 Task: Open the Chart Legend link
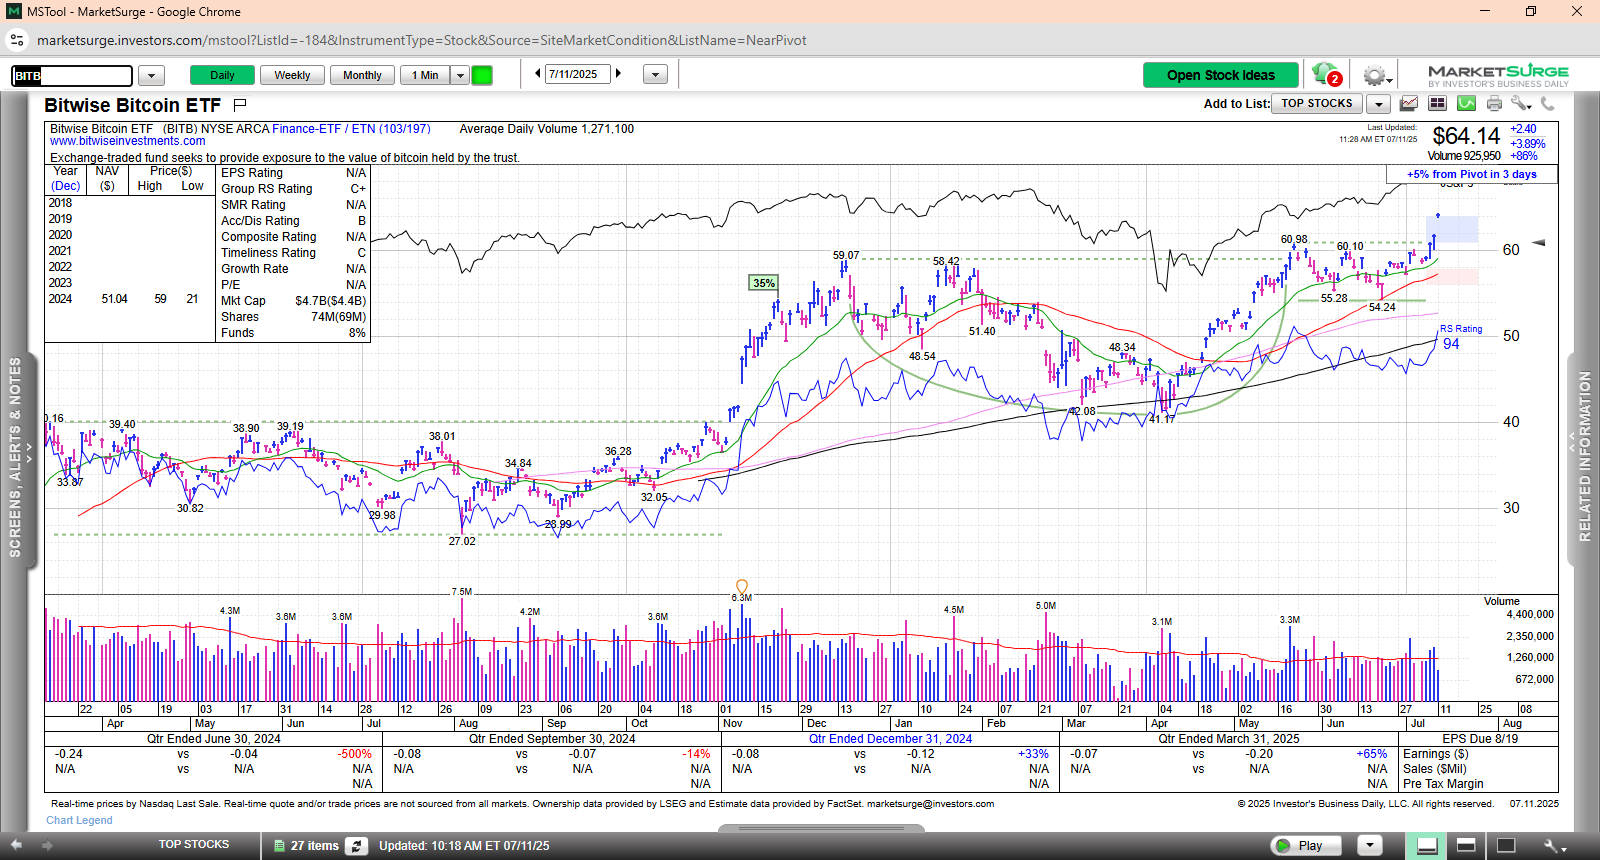click(x=79, y=820)
